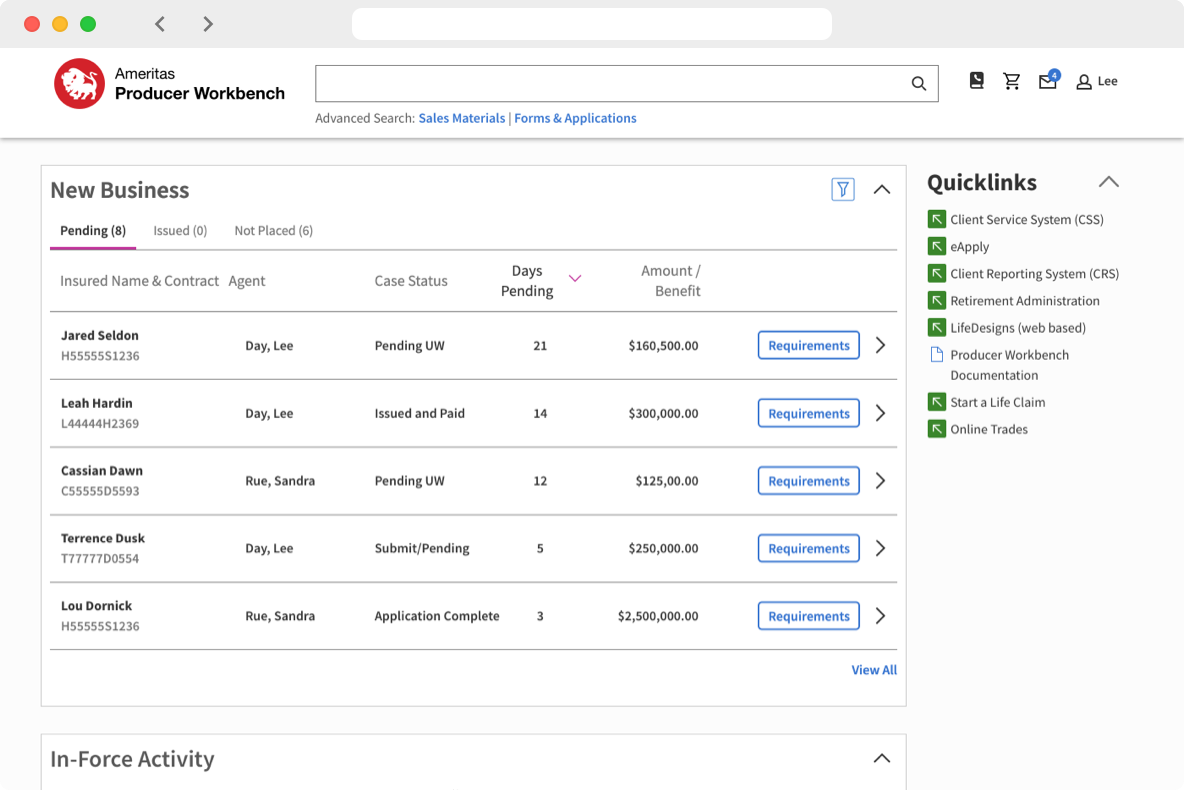
Task: Click the browser back arrow
Action: (x=160, y=24)
